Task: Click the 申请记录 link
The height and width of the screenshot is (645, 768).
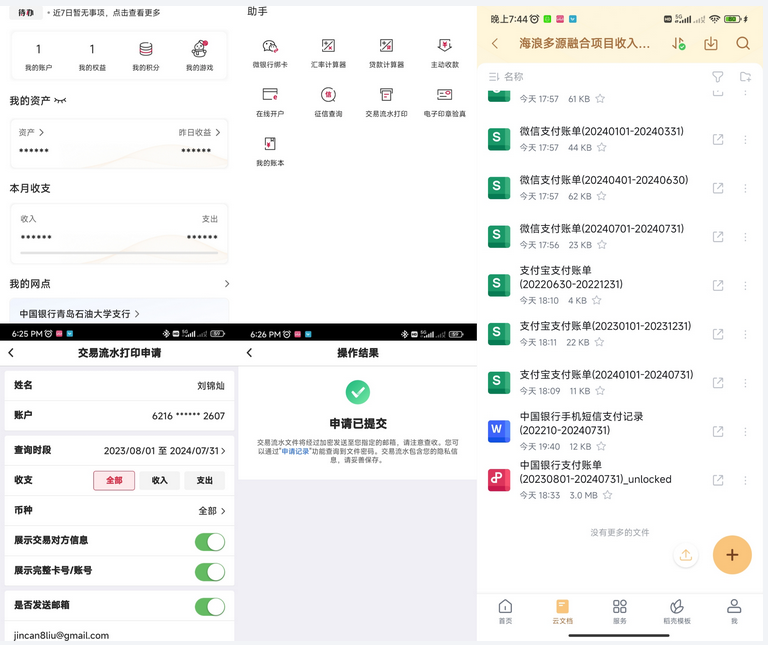Action: coord(295,451)
